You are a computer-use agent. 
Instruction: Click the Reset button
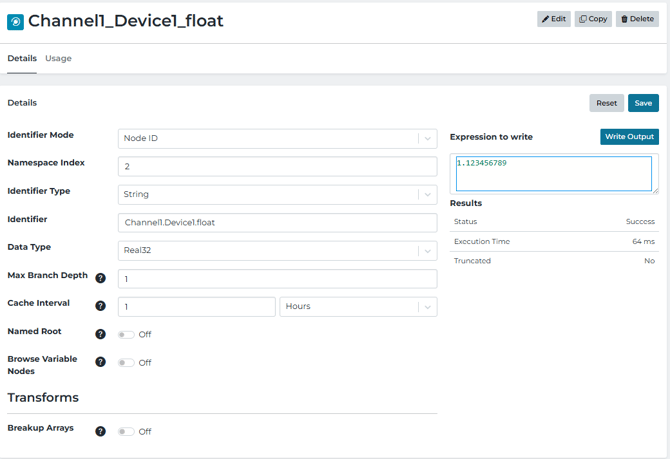pos(606,103)
